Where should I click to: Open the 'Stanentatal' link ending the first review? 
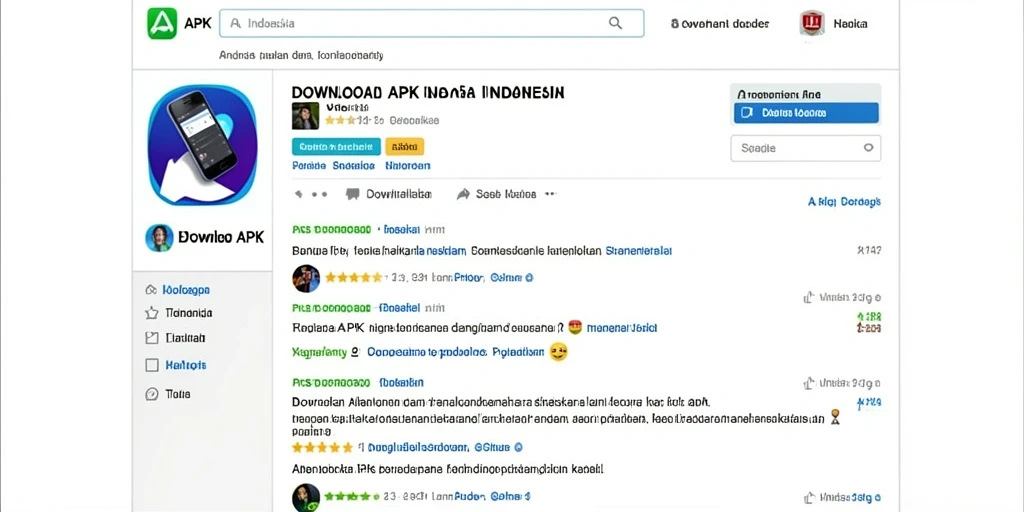click(639, 251)
